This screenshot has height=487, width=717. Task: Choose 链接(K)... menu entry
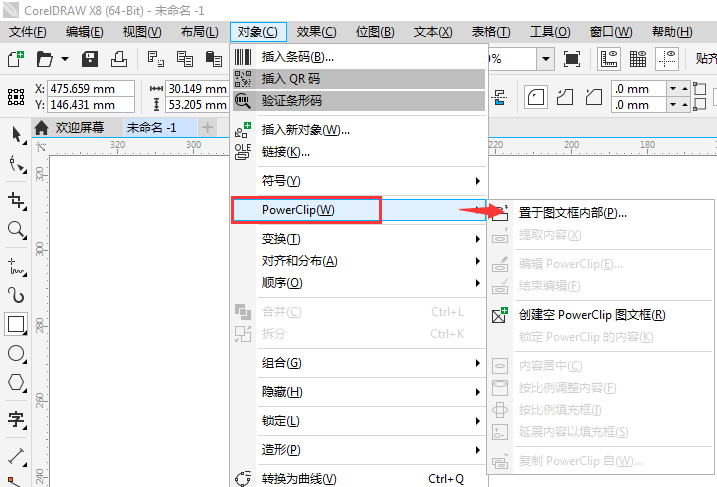[359, 152]
